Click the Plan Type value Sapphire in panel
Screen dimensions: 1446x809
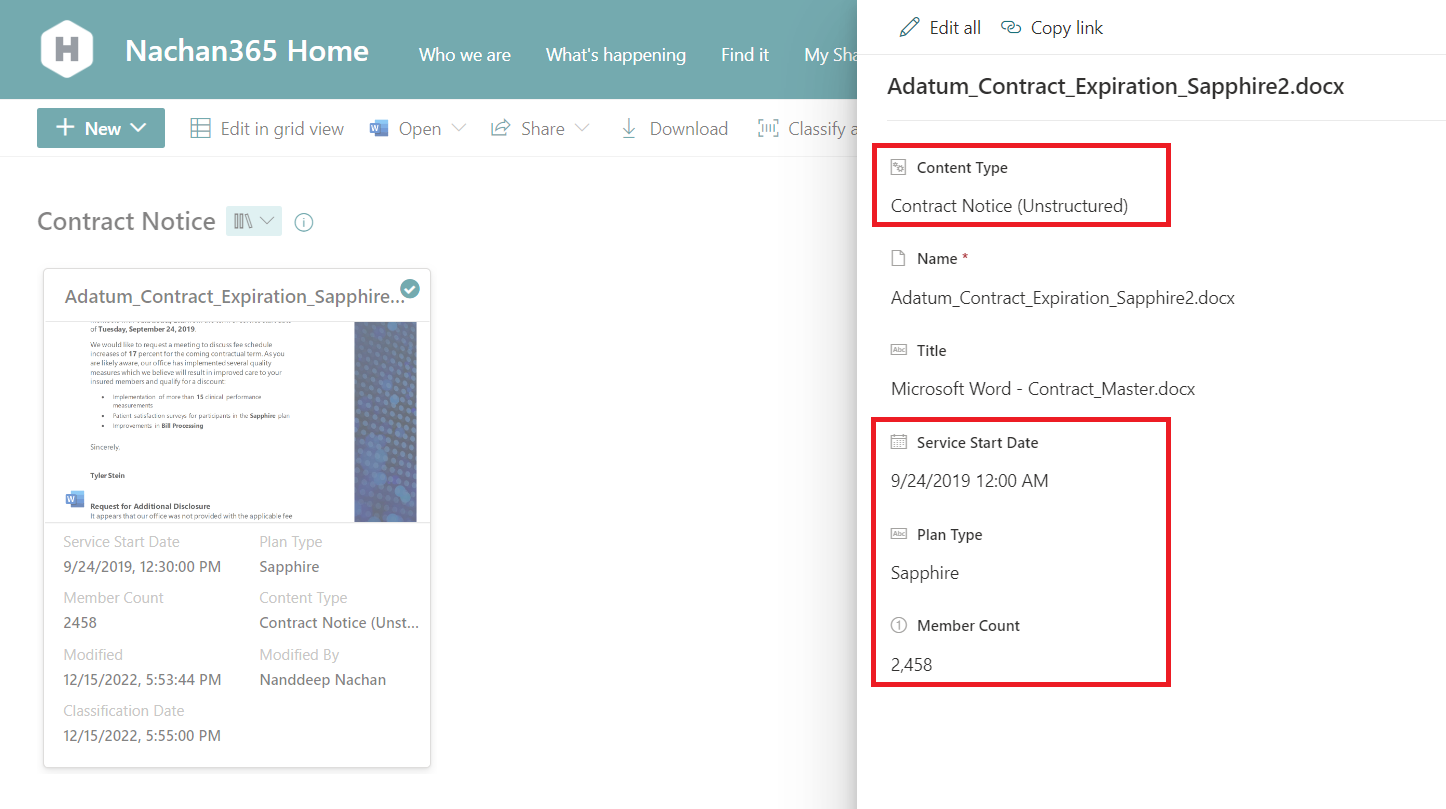pyautogui.click(x=925, y=573)
